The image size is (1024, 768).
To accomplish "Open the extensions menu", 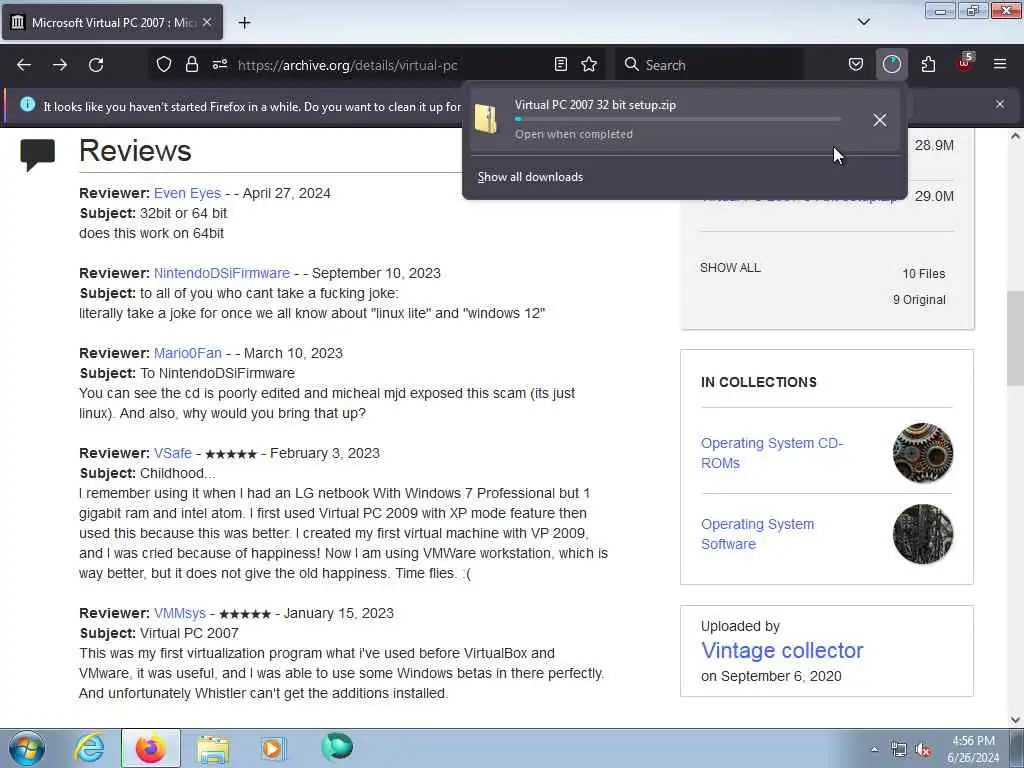I will (x=928, y=65).
